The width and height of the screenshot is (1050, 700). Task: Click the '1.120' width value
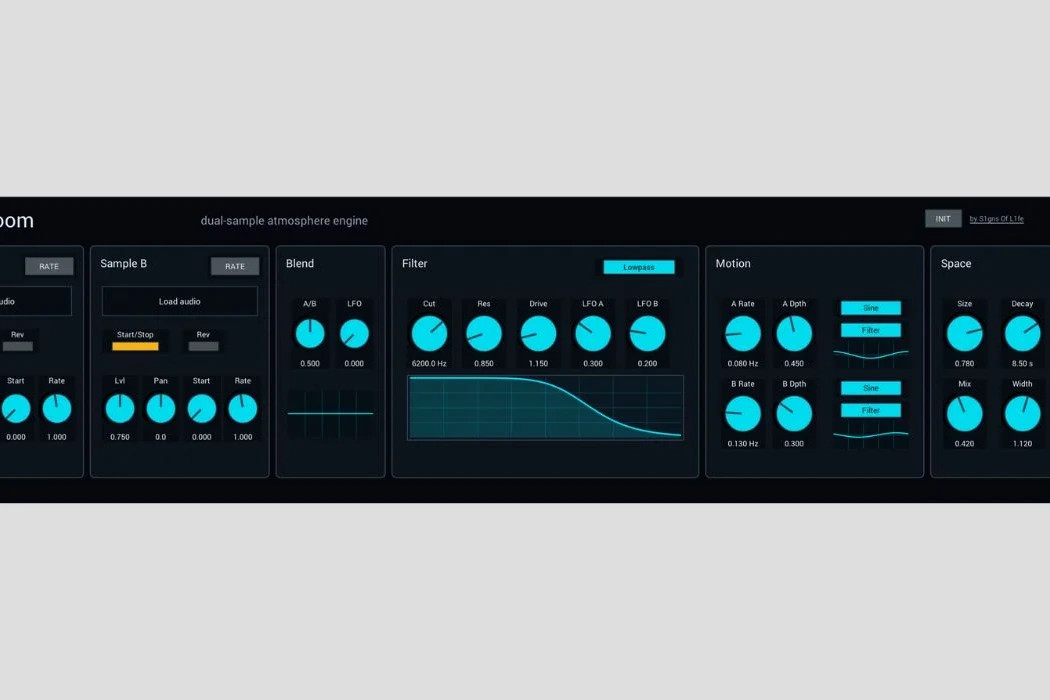[x=1023, y=443]
